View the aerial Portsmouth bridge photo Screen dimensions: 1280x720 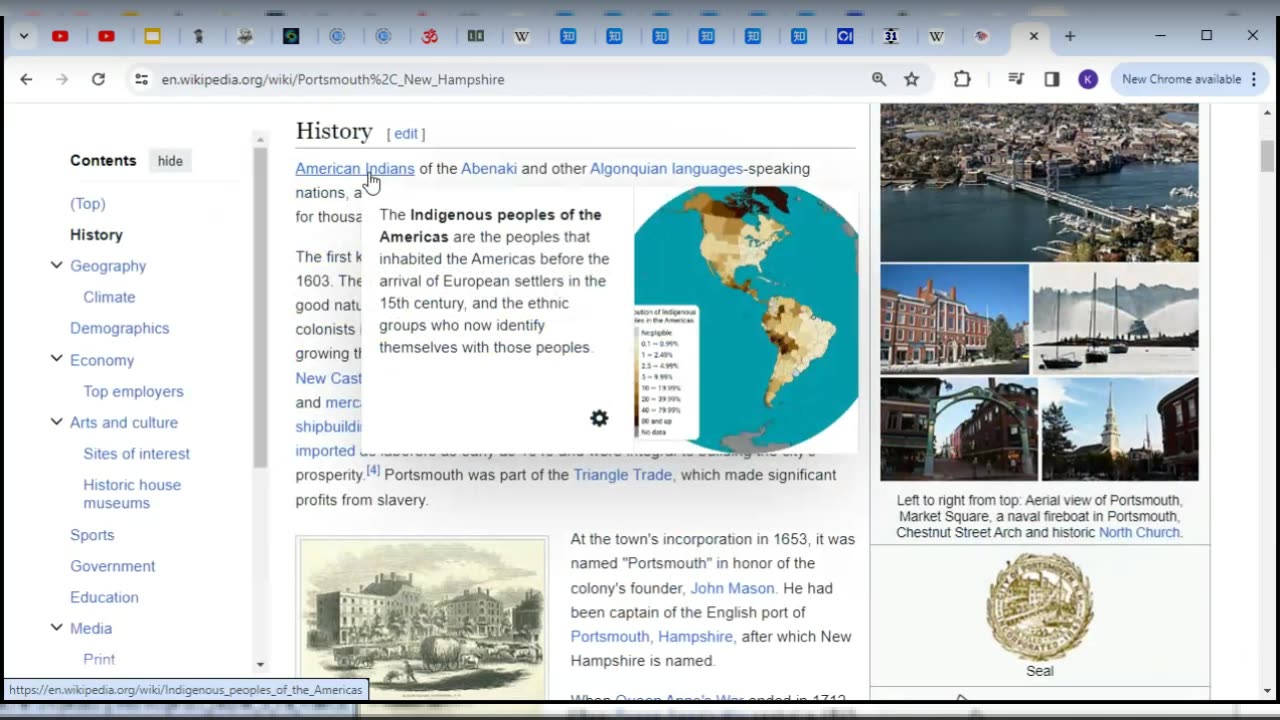[1039, 182]
